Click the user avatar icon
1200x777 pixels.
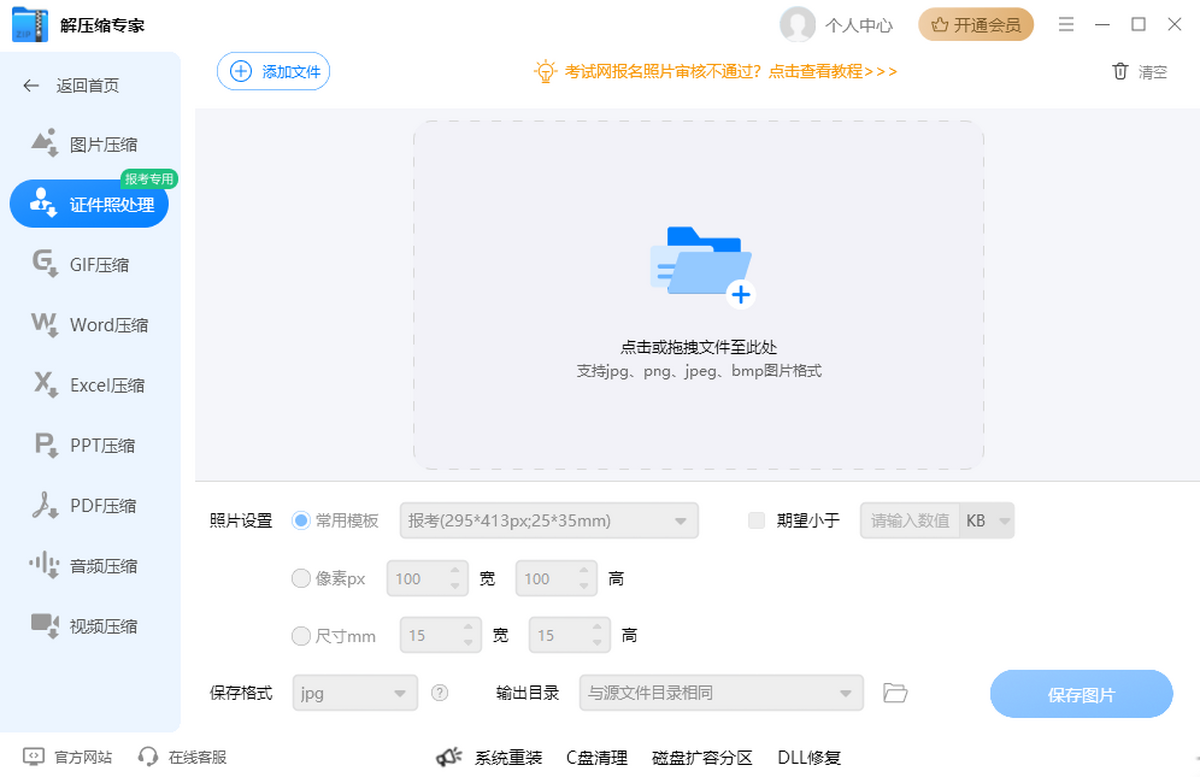tap(797, 25)
